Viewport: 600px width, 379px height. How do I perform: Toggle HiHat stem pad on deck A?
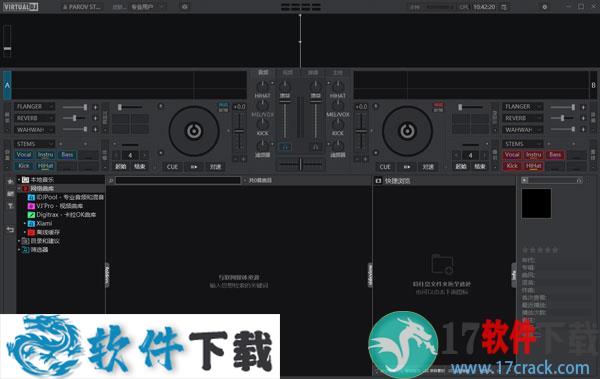46,166
